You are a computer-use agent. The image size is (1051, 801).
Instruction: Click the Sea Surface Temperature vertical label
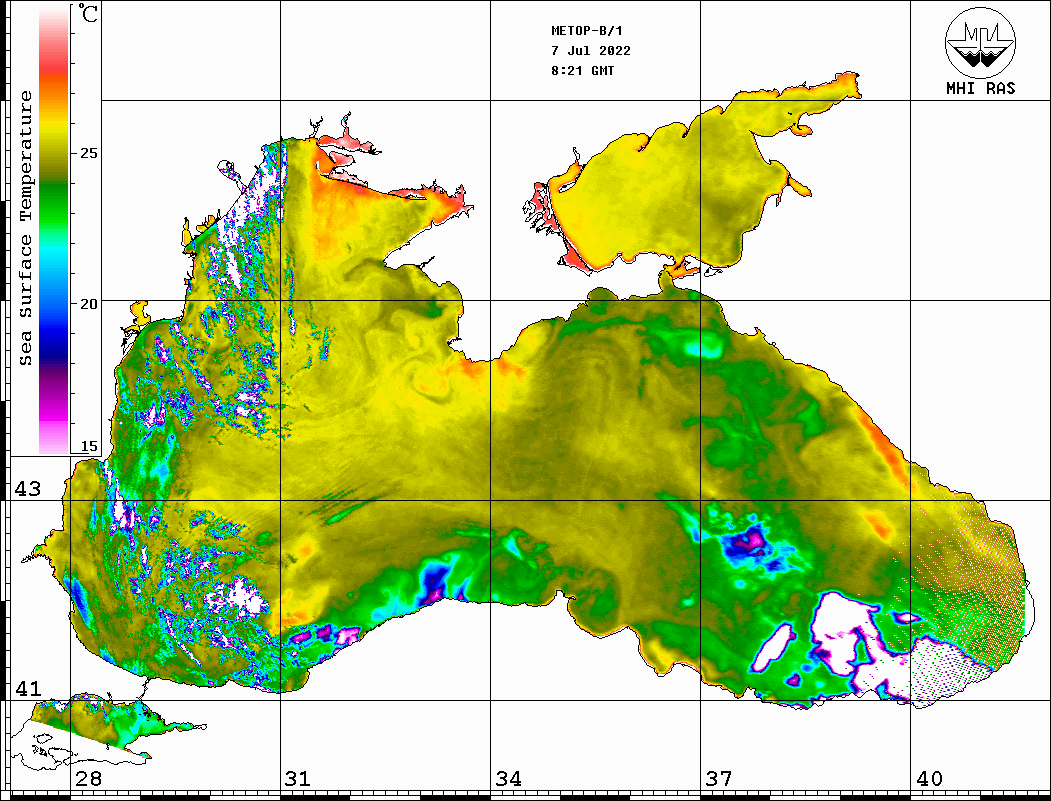pyautogui.click(x=25, y=229)
